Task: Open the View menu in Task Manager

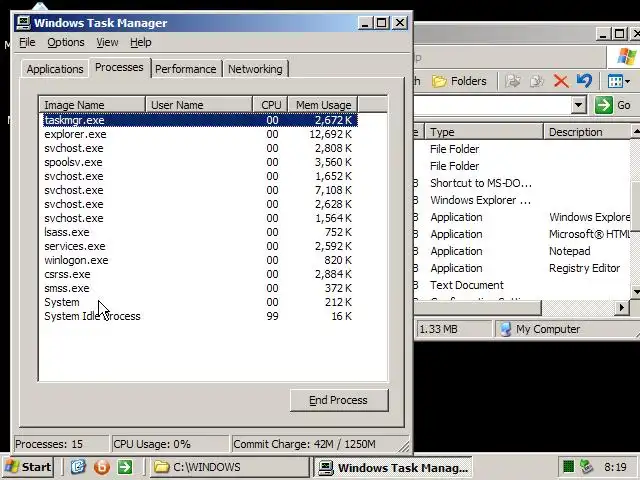Action: (x=107, y=42)
